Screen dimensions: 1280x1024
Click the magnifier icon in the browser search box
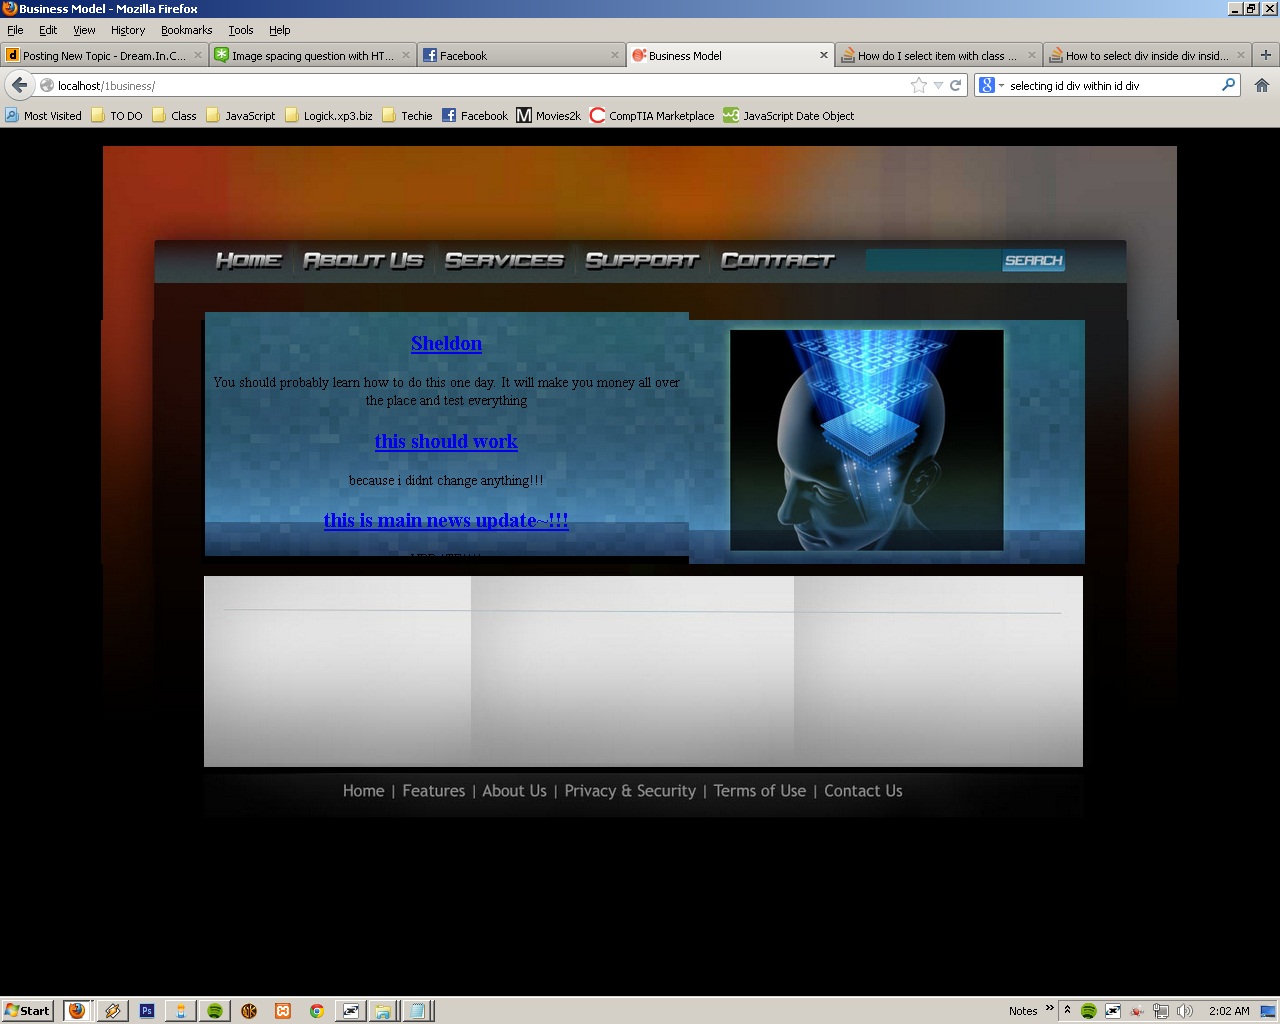coord(1228,85)
